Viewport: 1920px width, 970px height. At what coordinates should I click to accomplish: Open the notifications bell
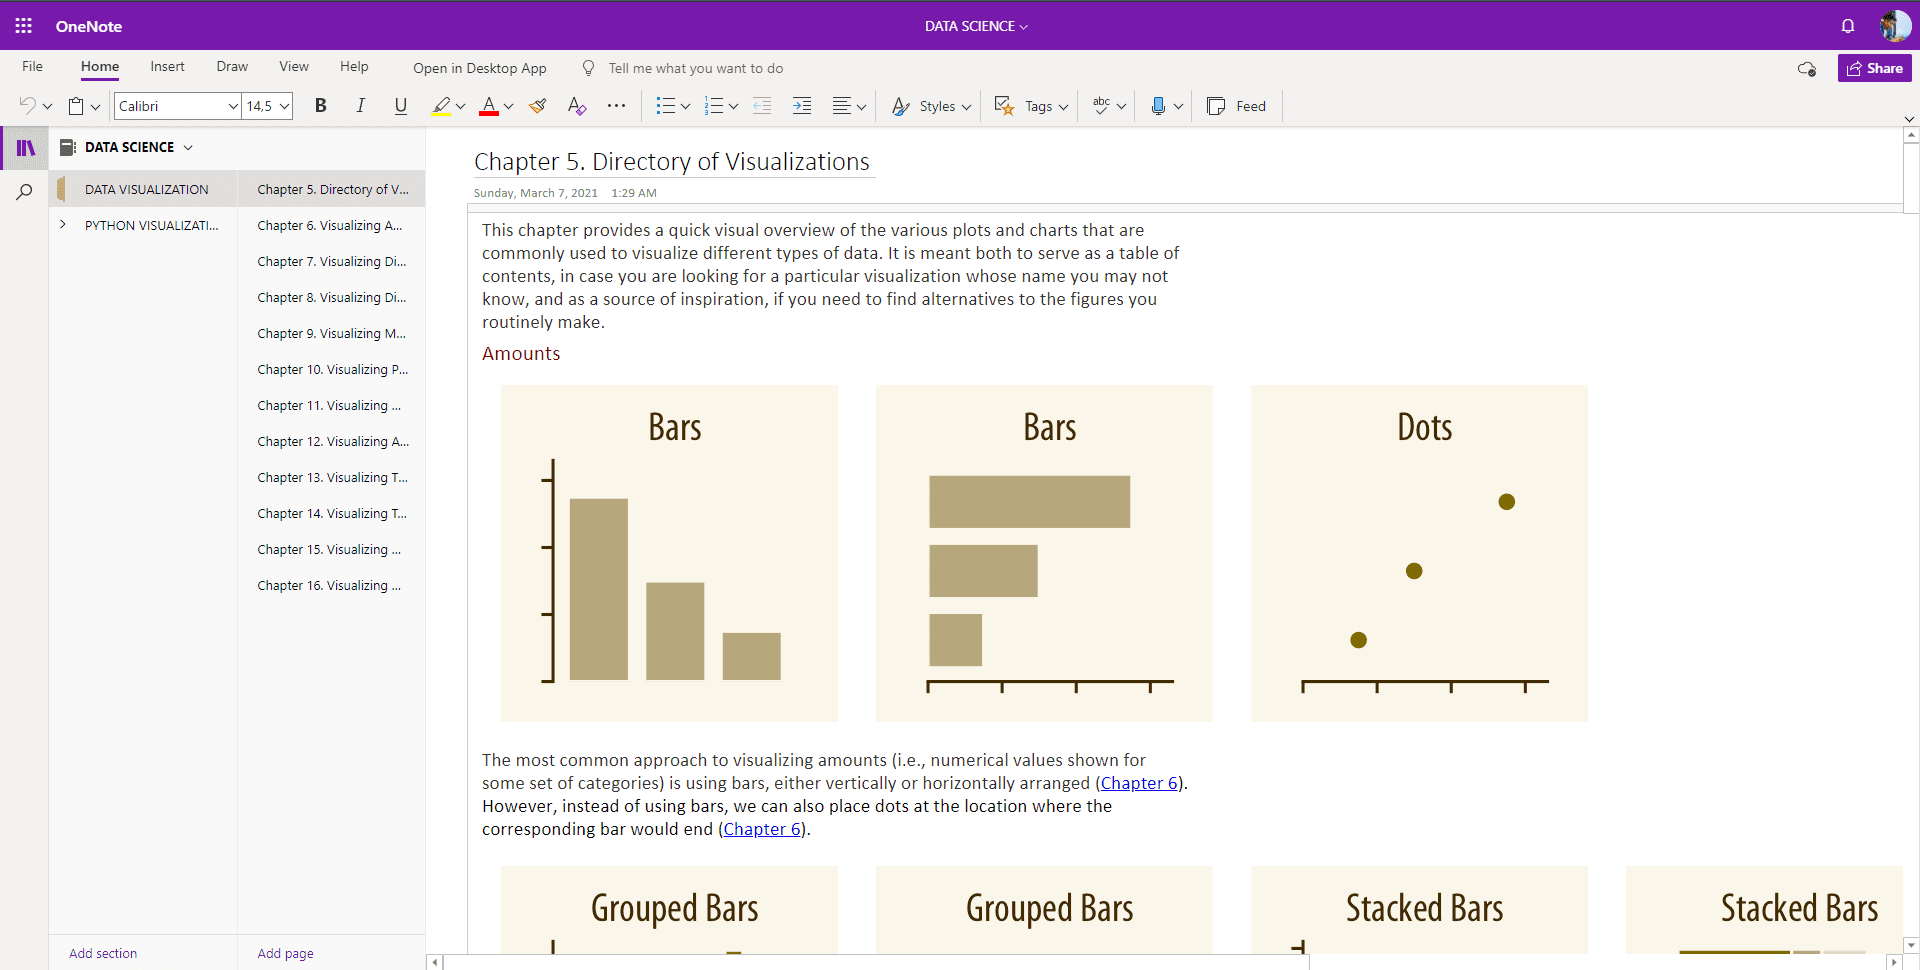(1847, 26)
